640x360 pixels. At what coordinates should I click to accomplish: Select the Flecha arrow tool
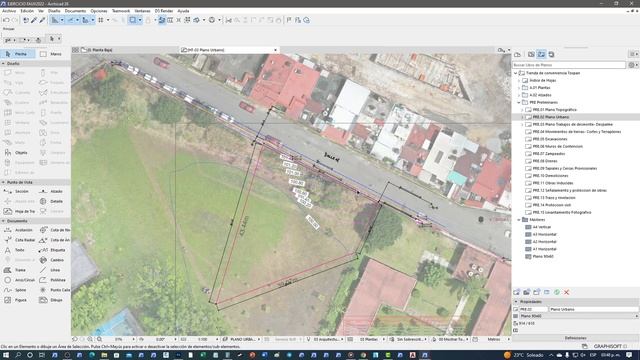18,54
